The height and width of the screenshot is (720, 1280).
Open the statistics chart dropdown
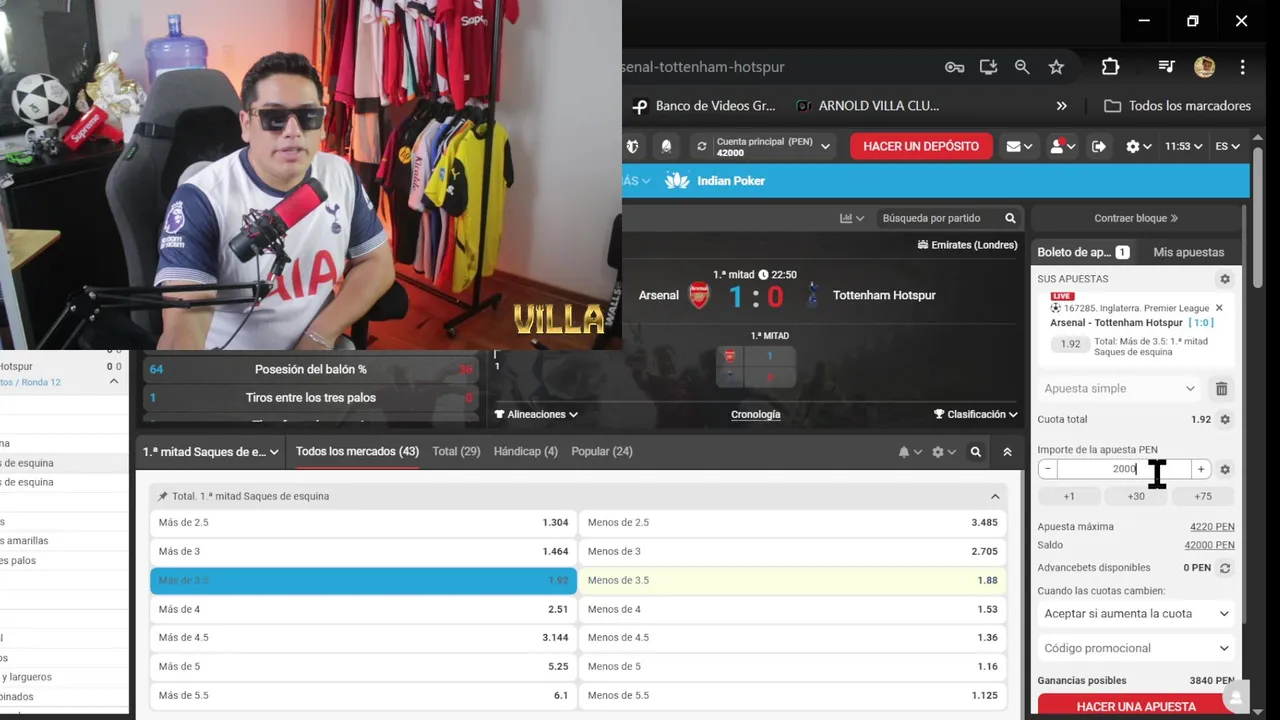tap(852, 218)
